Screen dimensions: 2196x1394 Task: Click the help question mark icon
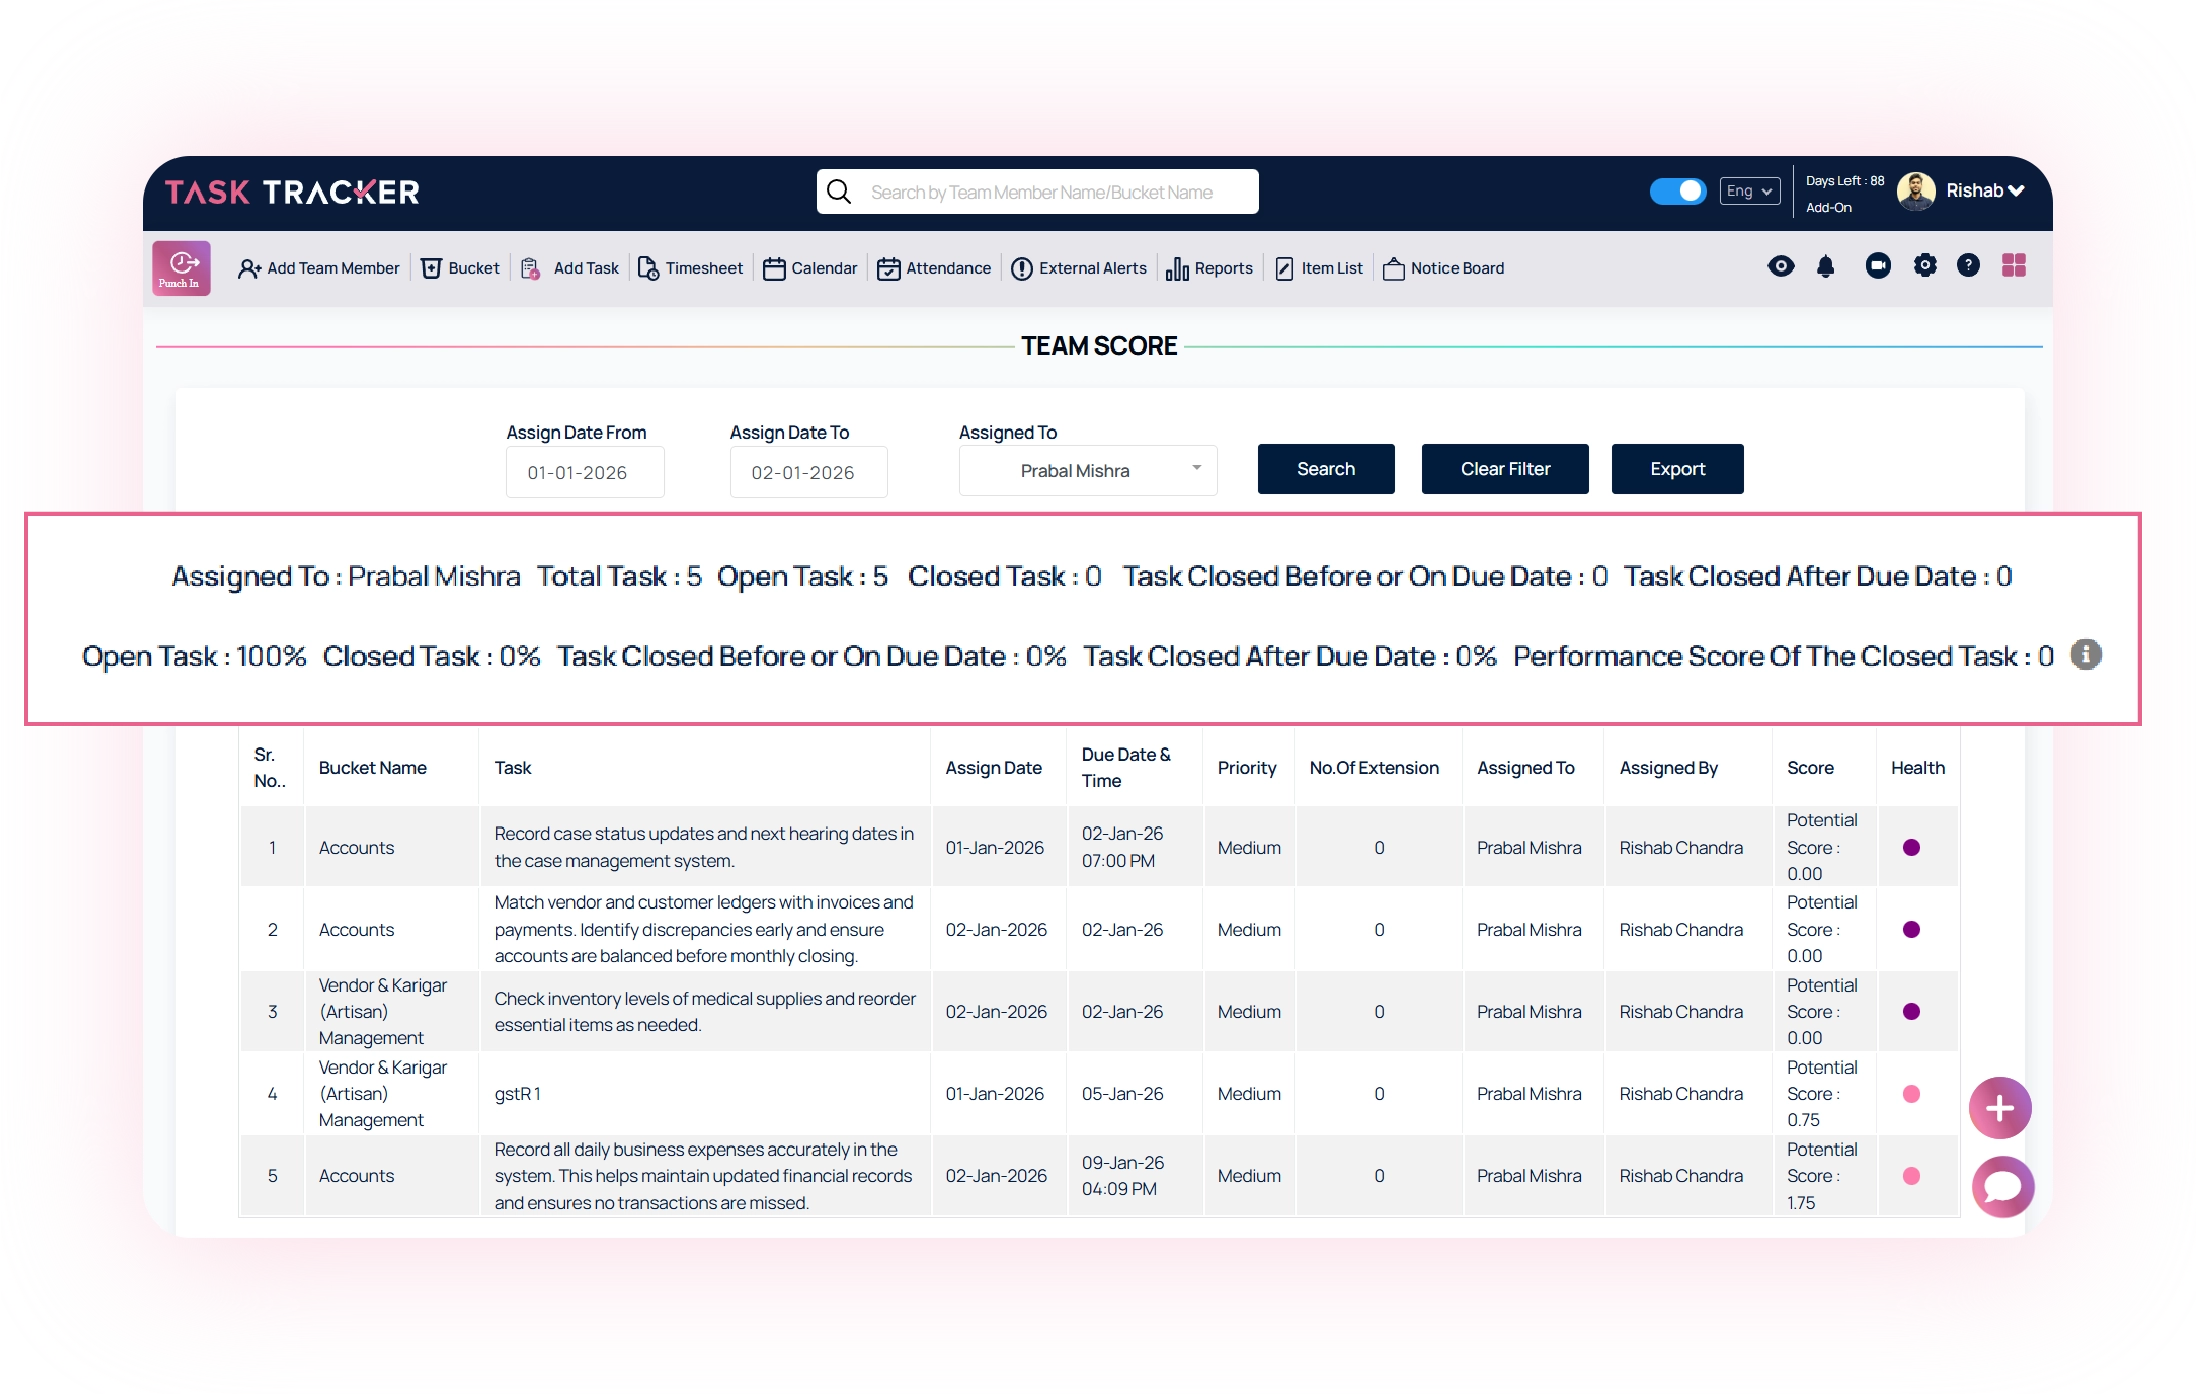pos(1967,266)
